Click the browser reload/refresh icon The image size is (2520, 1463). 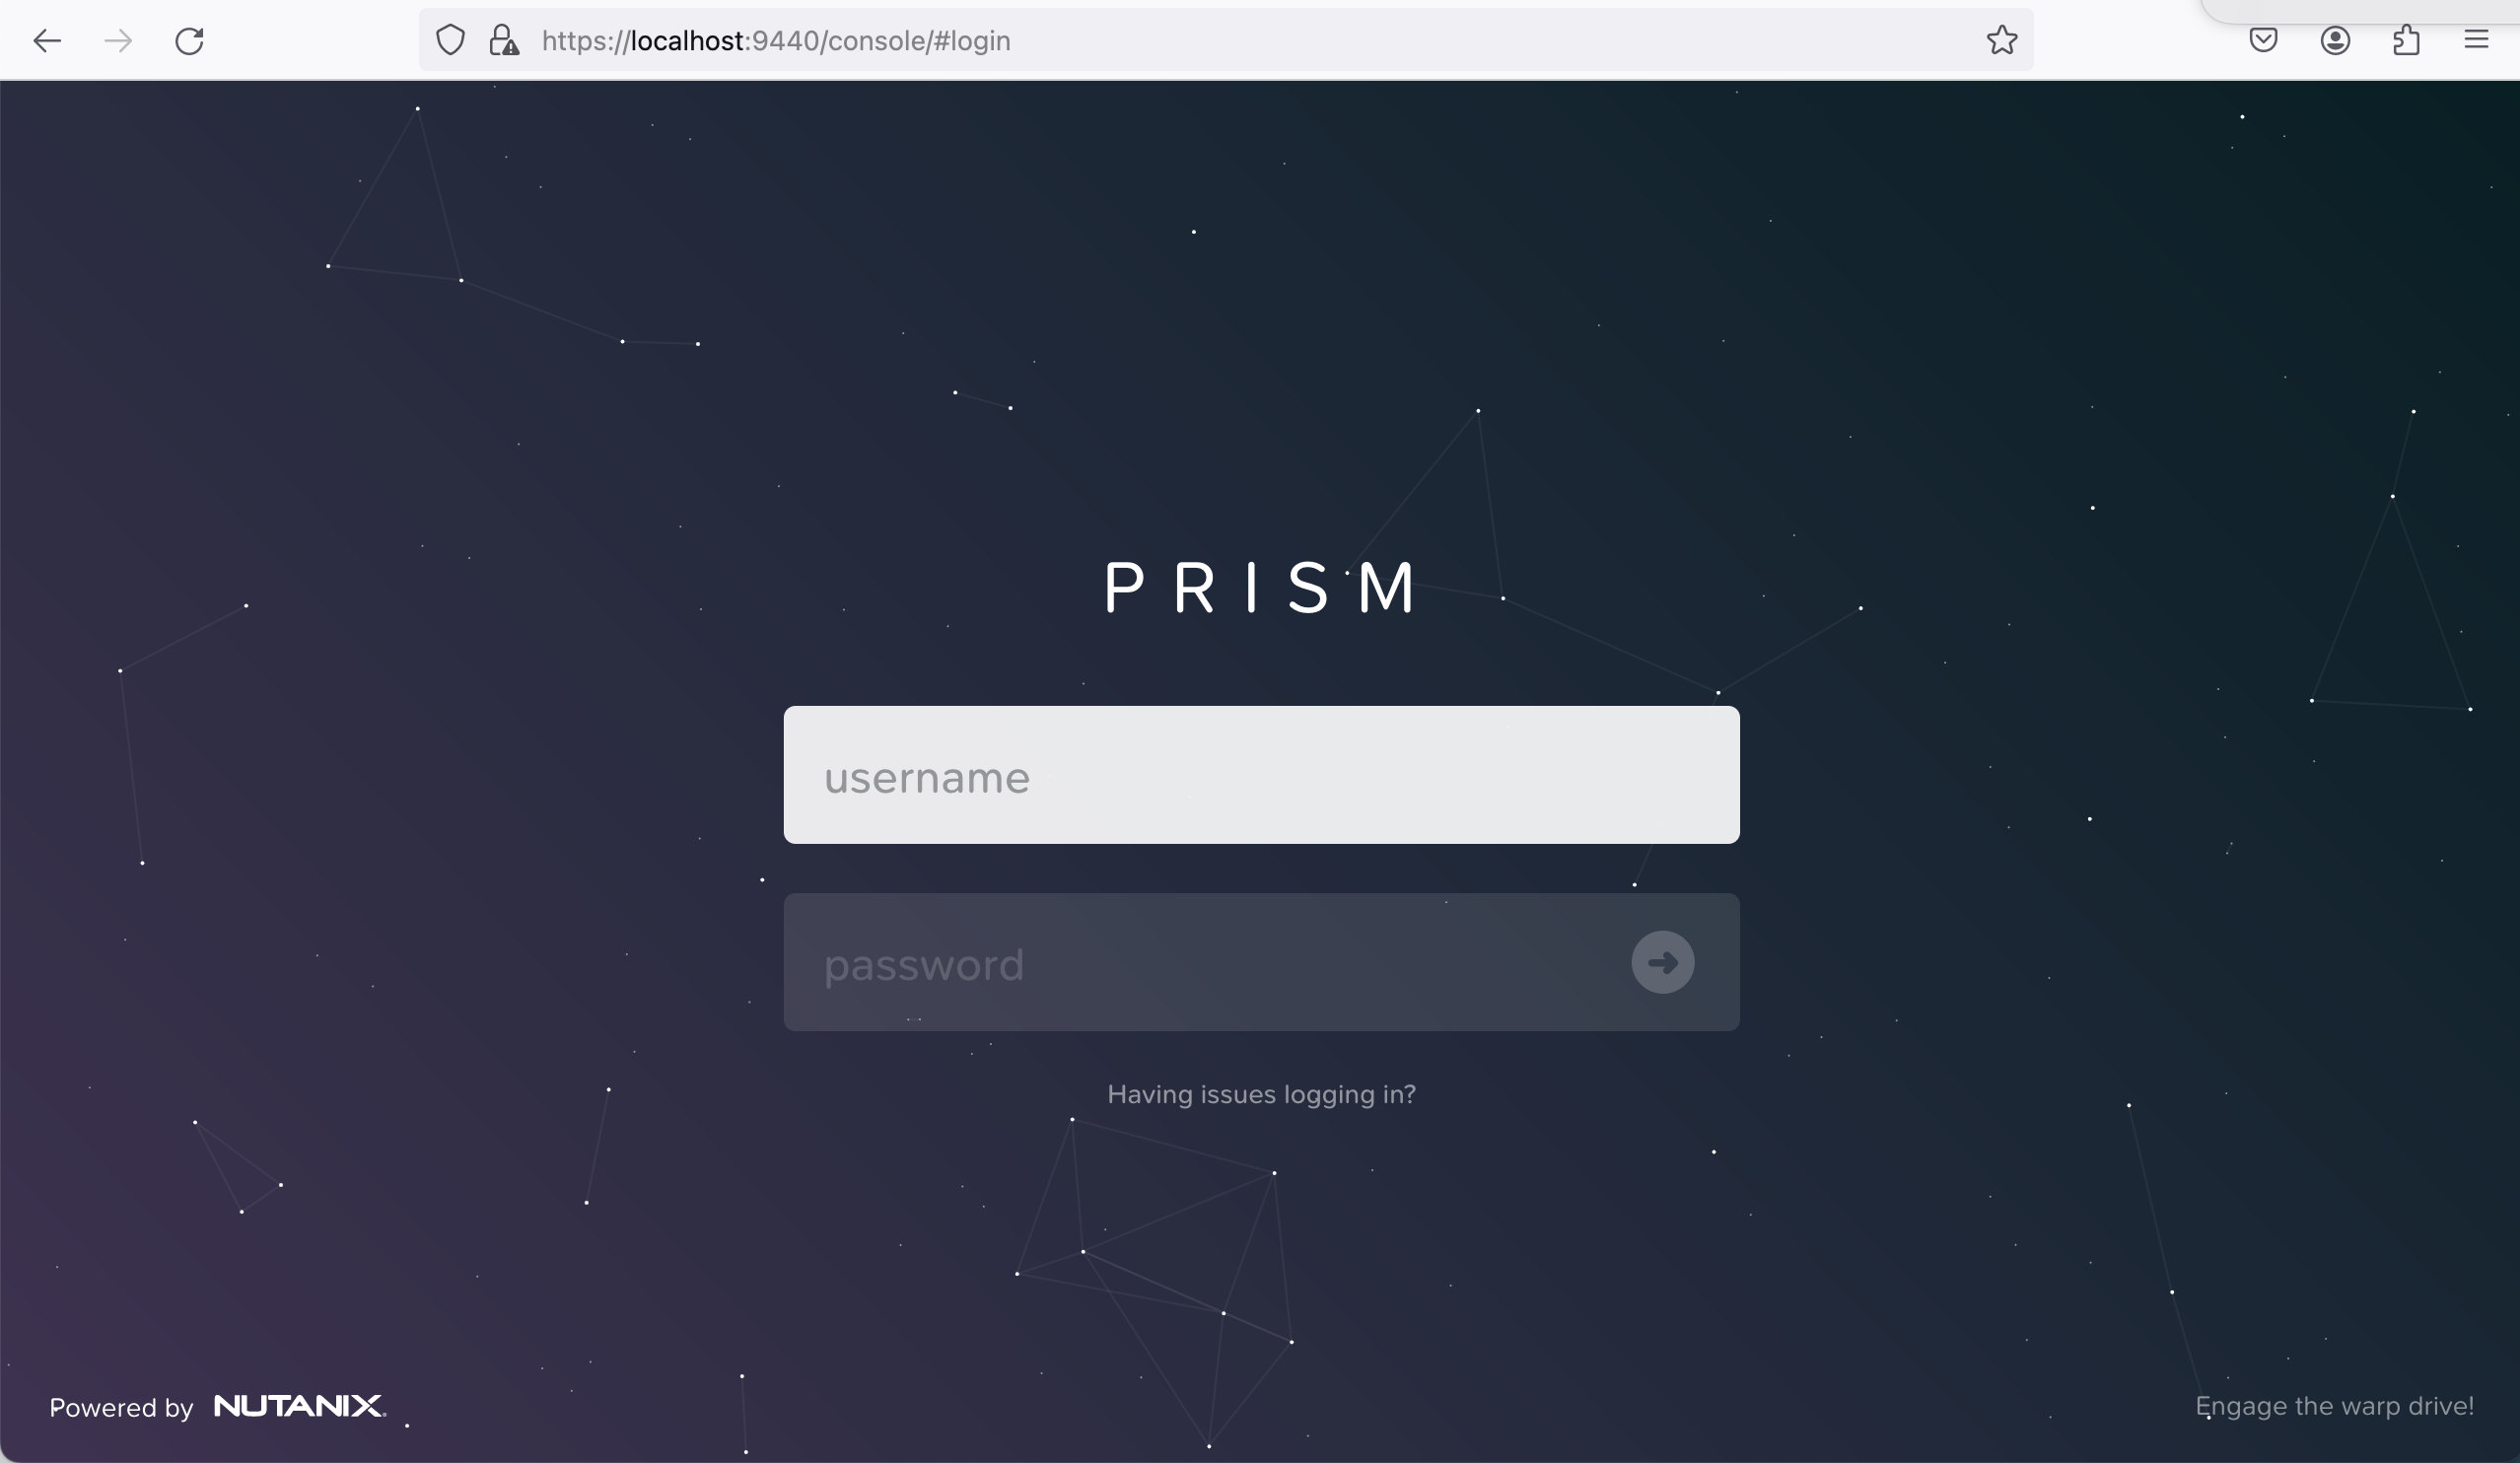click(x=188, y=40)
